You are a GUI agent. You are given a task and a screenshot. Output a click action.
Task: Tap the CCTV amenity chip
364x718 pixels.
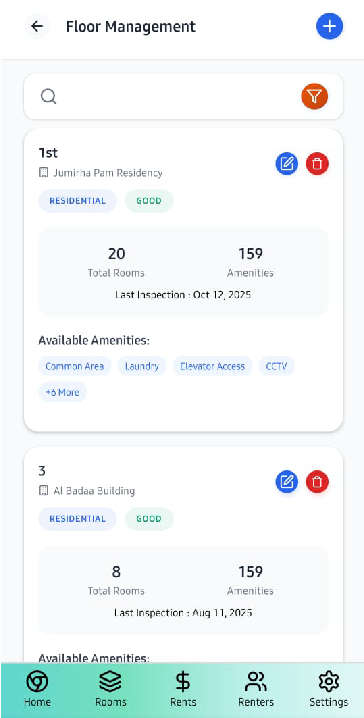[277, 366]
